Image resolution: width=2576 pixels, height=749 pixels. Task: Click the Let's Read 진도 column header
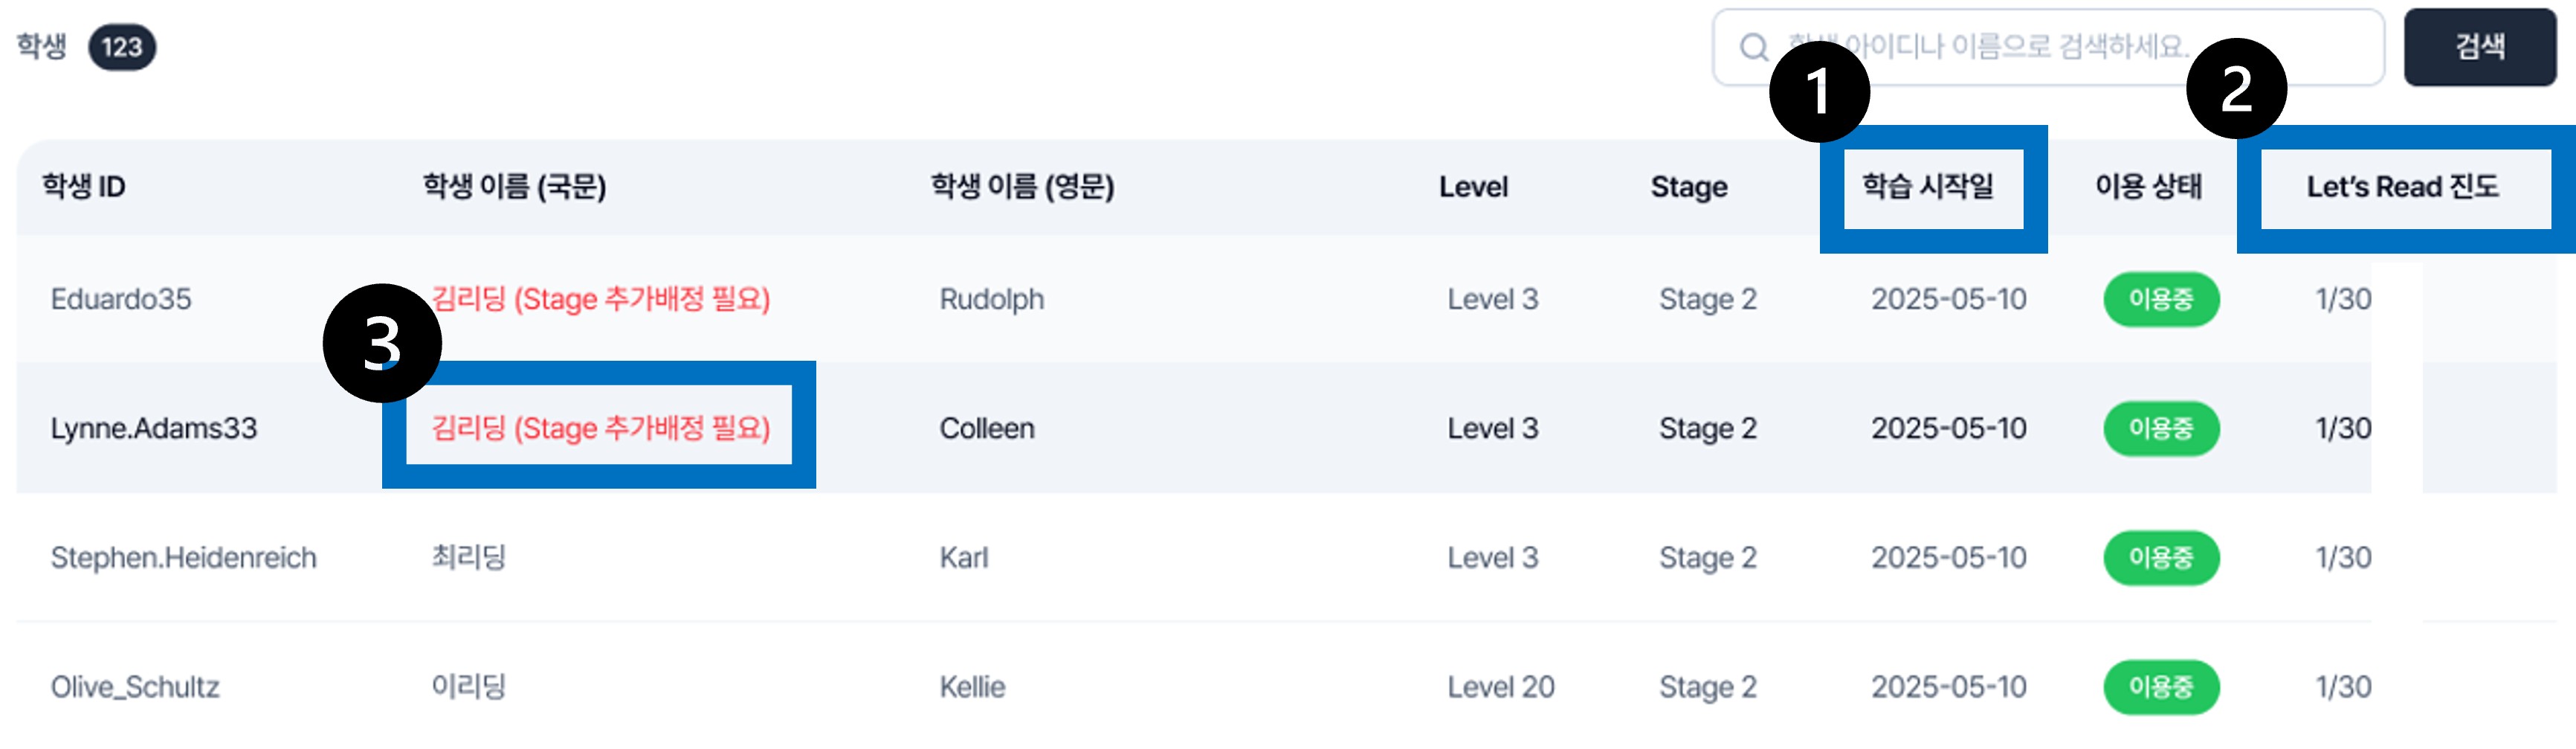(2402, 187)
